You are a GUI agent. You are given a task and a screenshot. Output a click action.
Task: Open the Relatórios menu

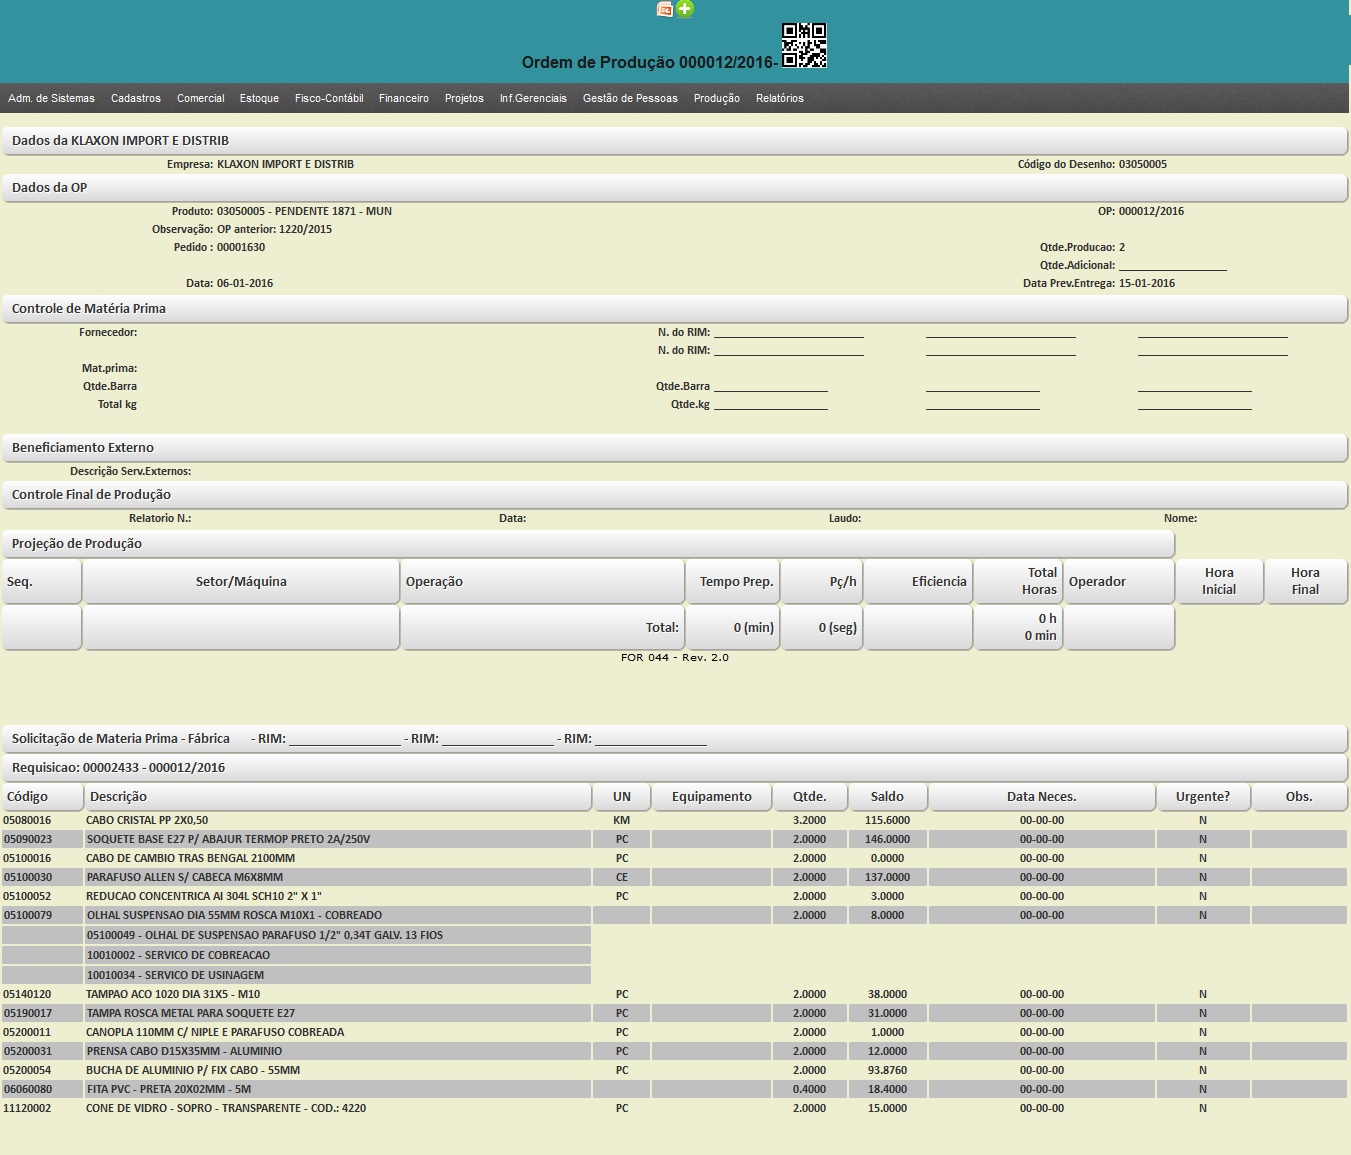pyautogui.click(x=780, y=98)
